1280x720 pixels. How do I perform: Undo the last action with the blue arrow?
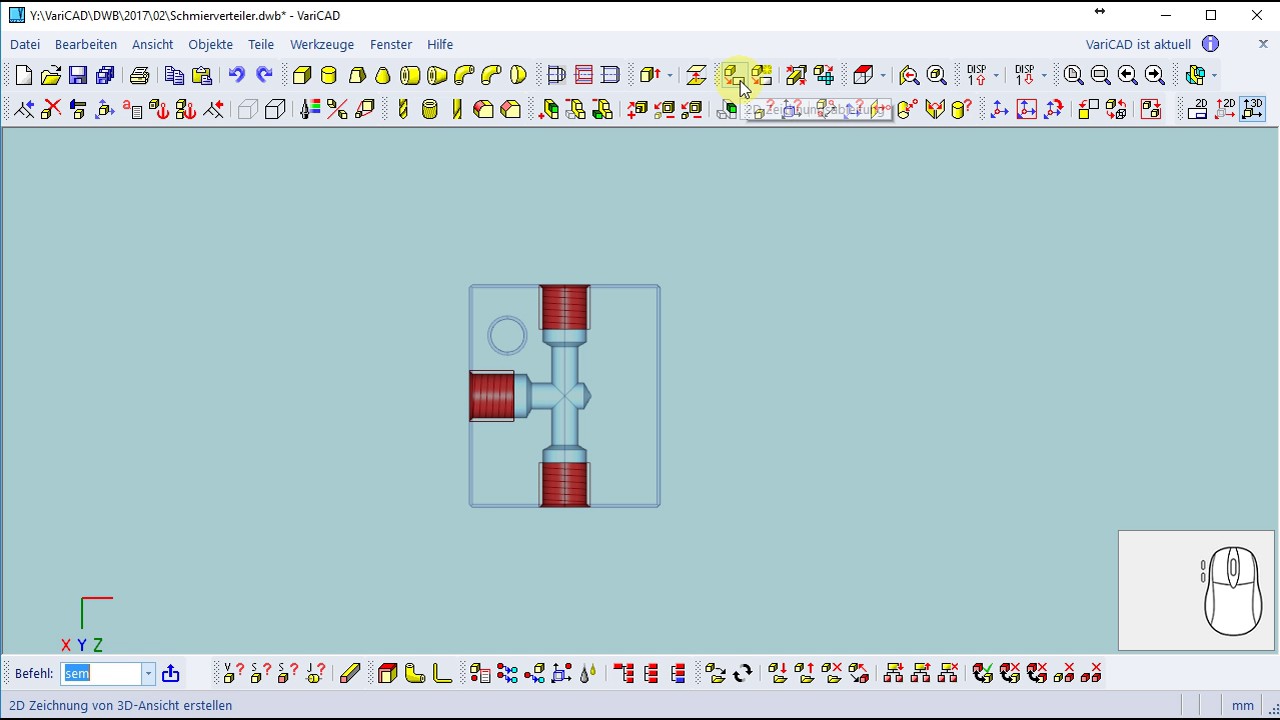(x=236, y=75)
